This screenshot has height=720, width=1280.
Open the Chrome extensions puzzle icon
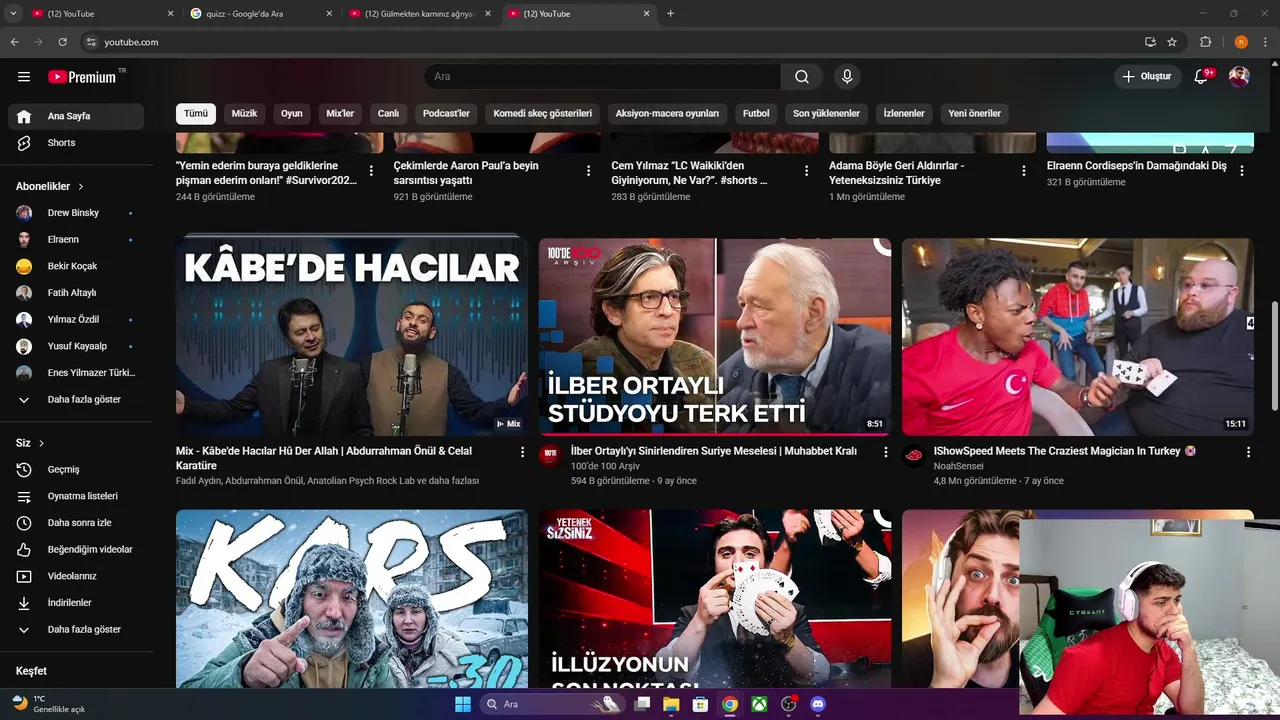(x=1205, y=42)
